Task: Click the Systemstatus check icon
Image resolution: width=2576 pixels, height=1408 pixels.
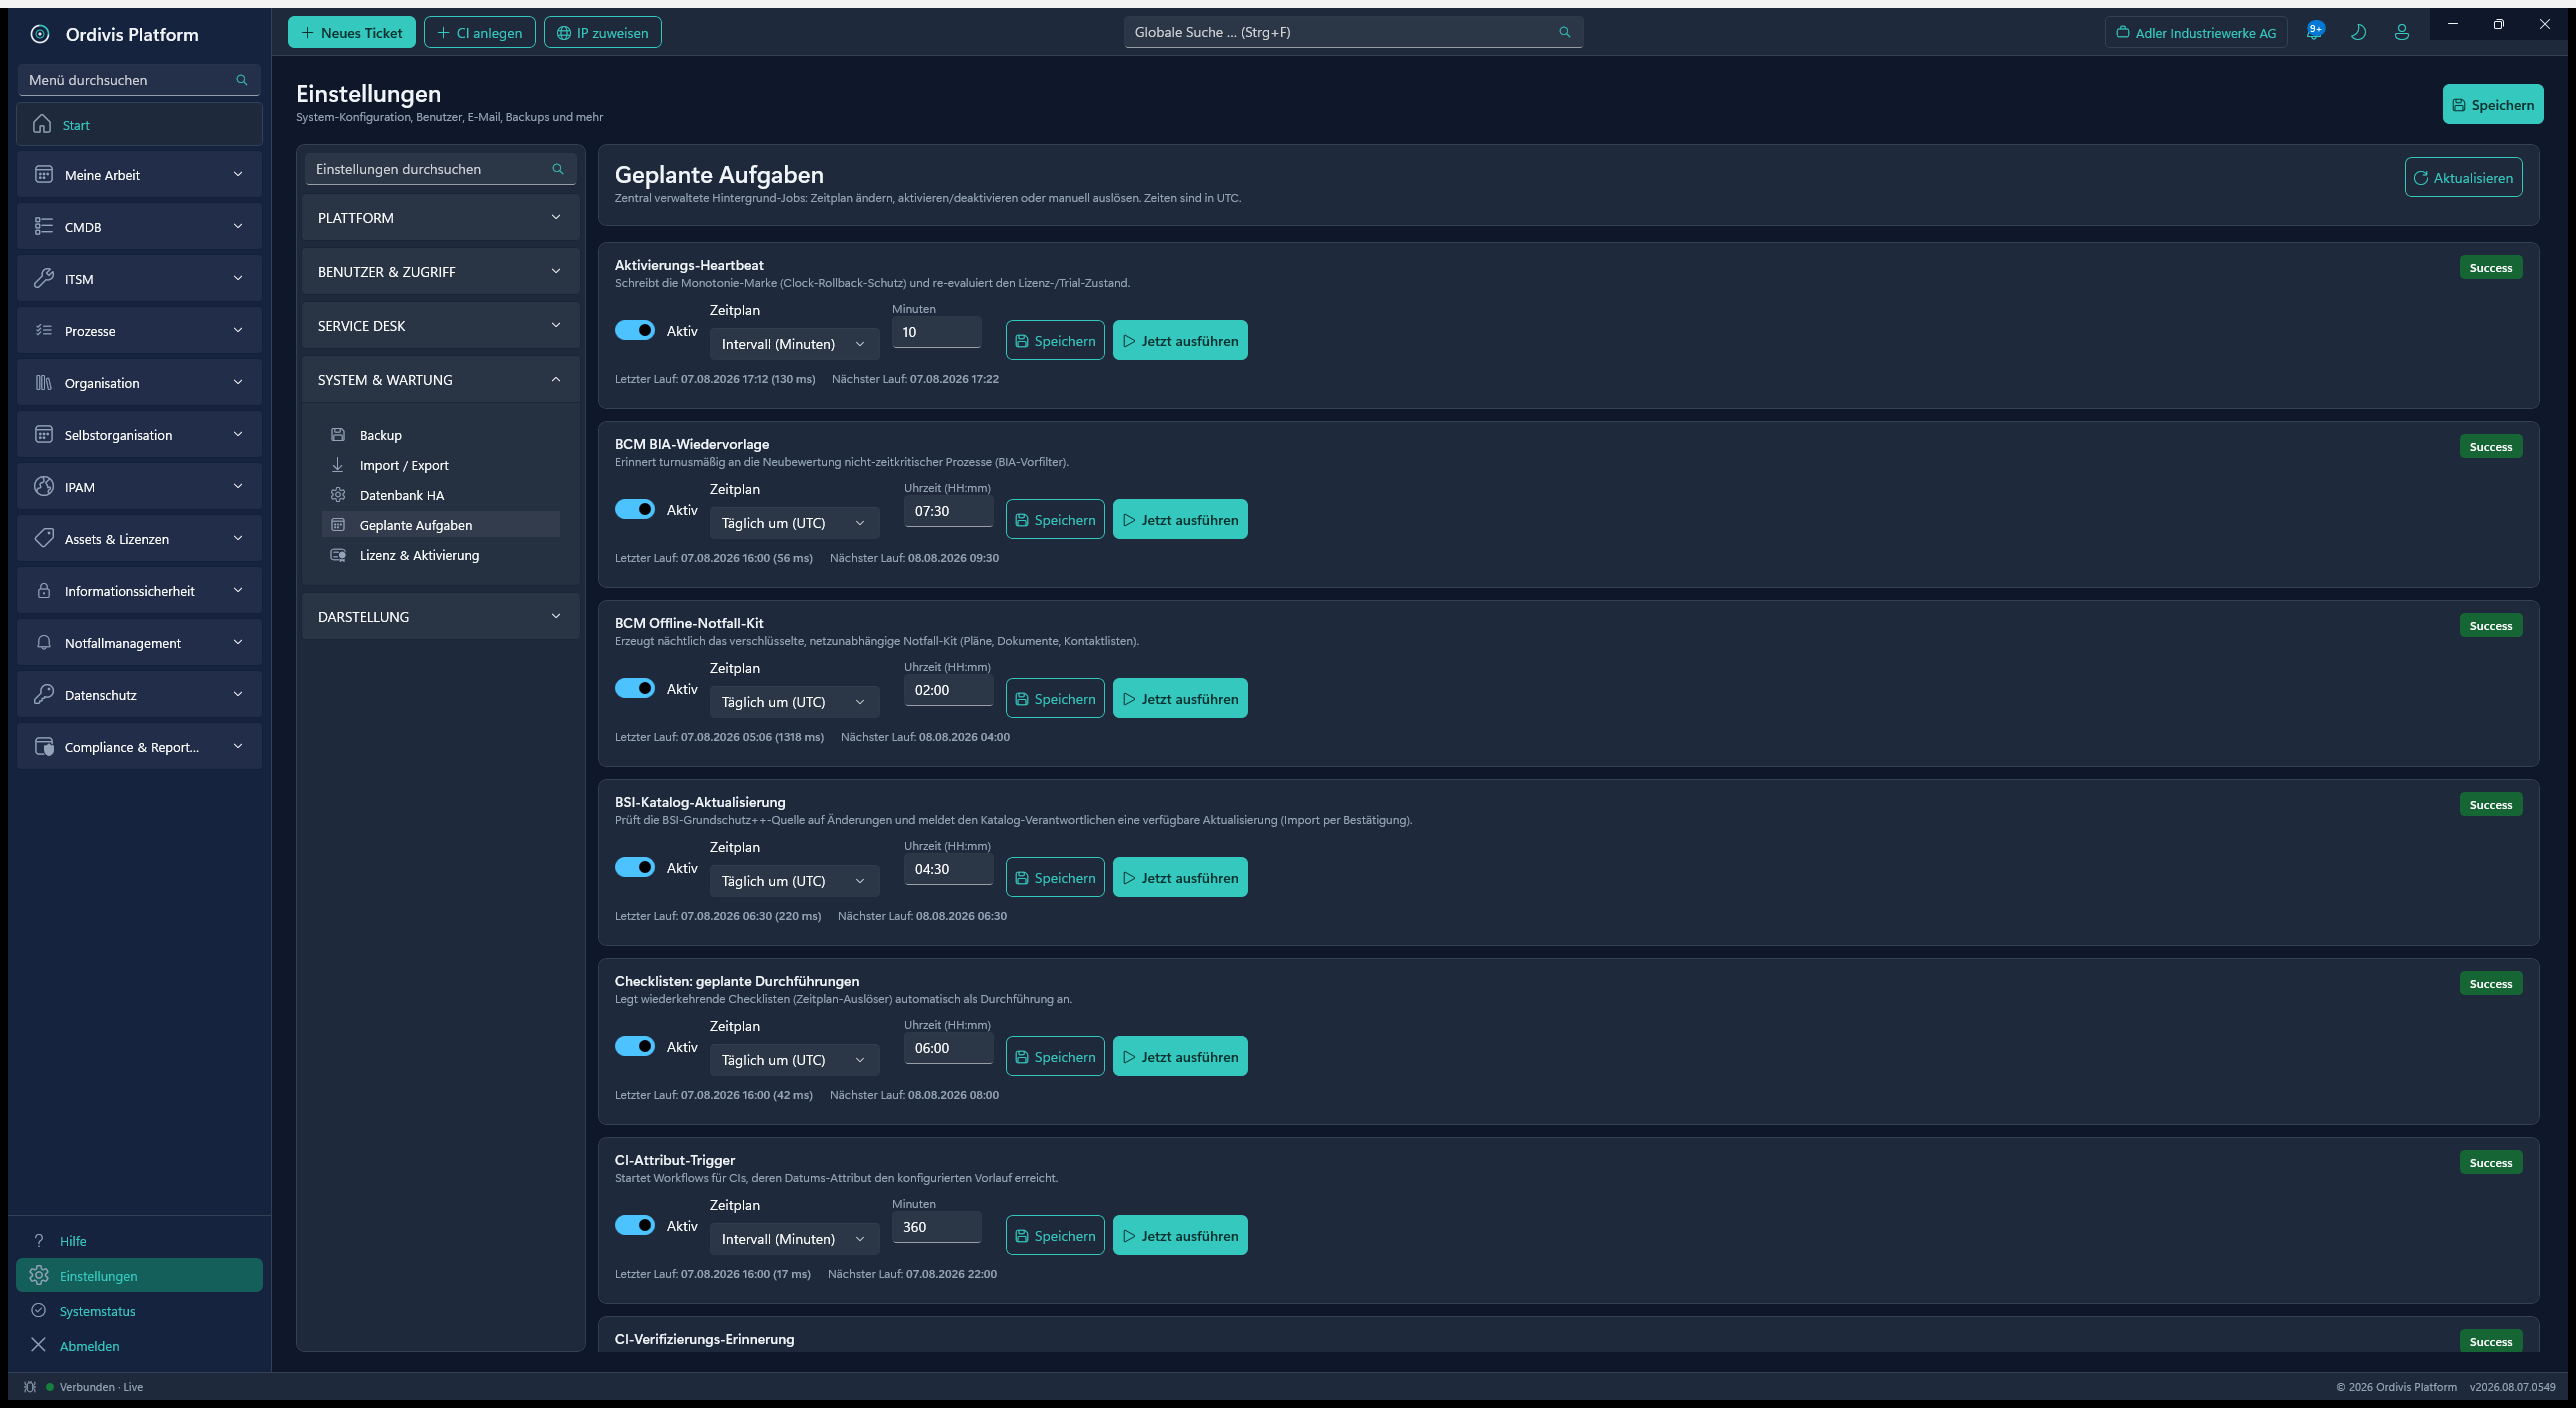Action: (x=39, y=1311)
